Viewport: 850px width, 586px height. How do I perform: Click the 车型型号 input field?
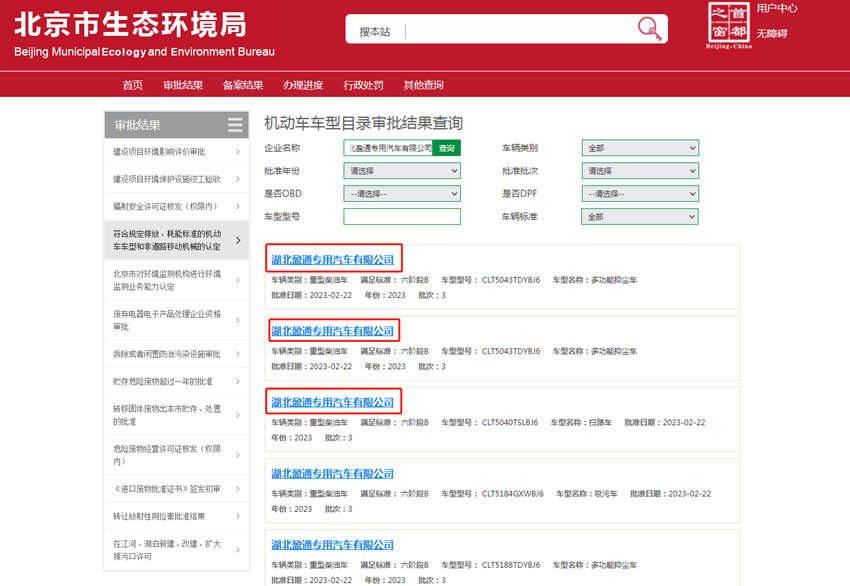pyautogui.click(x=401, y=217)
